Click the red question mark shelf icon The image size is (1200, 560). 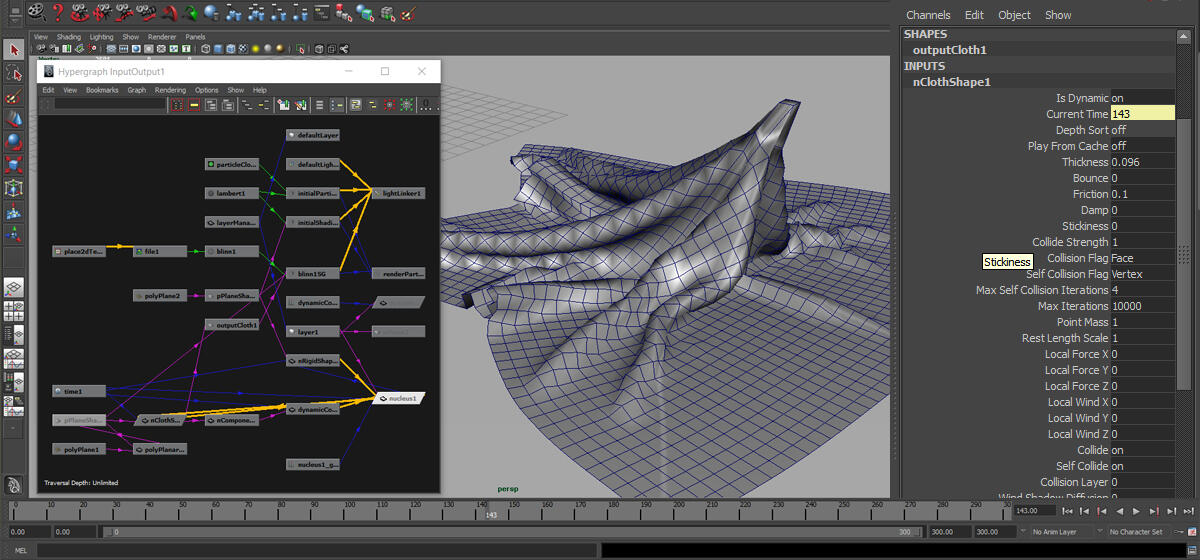tap(58, 12)
